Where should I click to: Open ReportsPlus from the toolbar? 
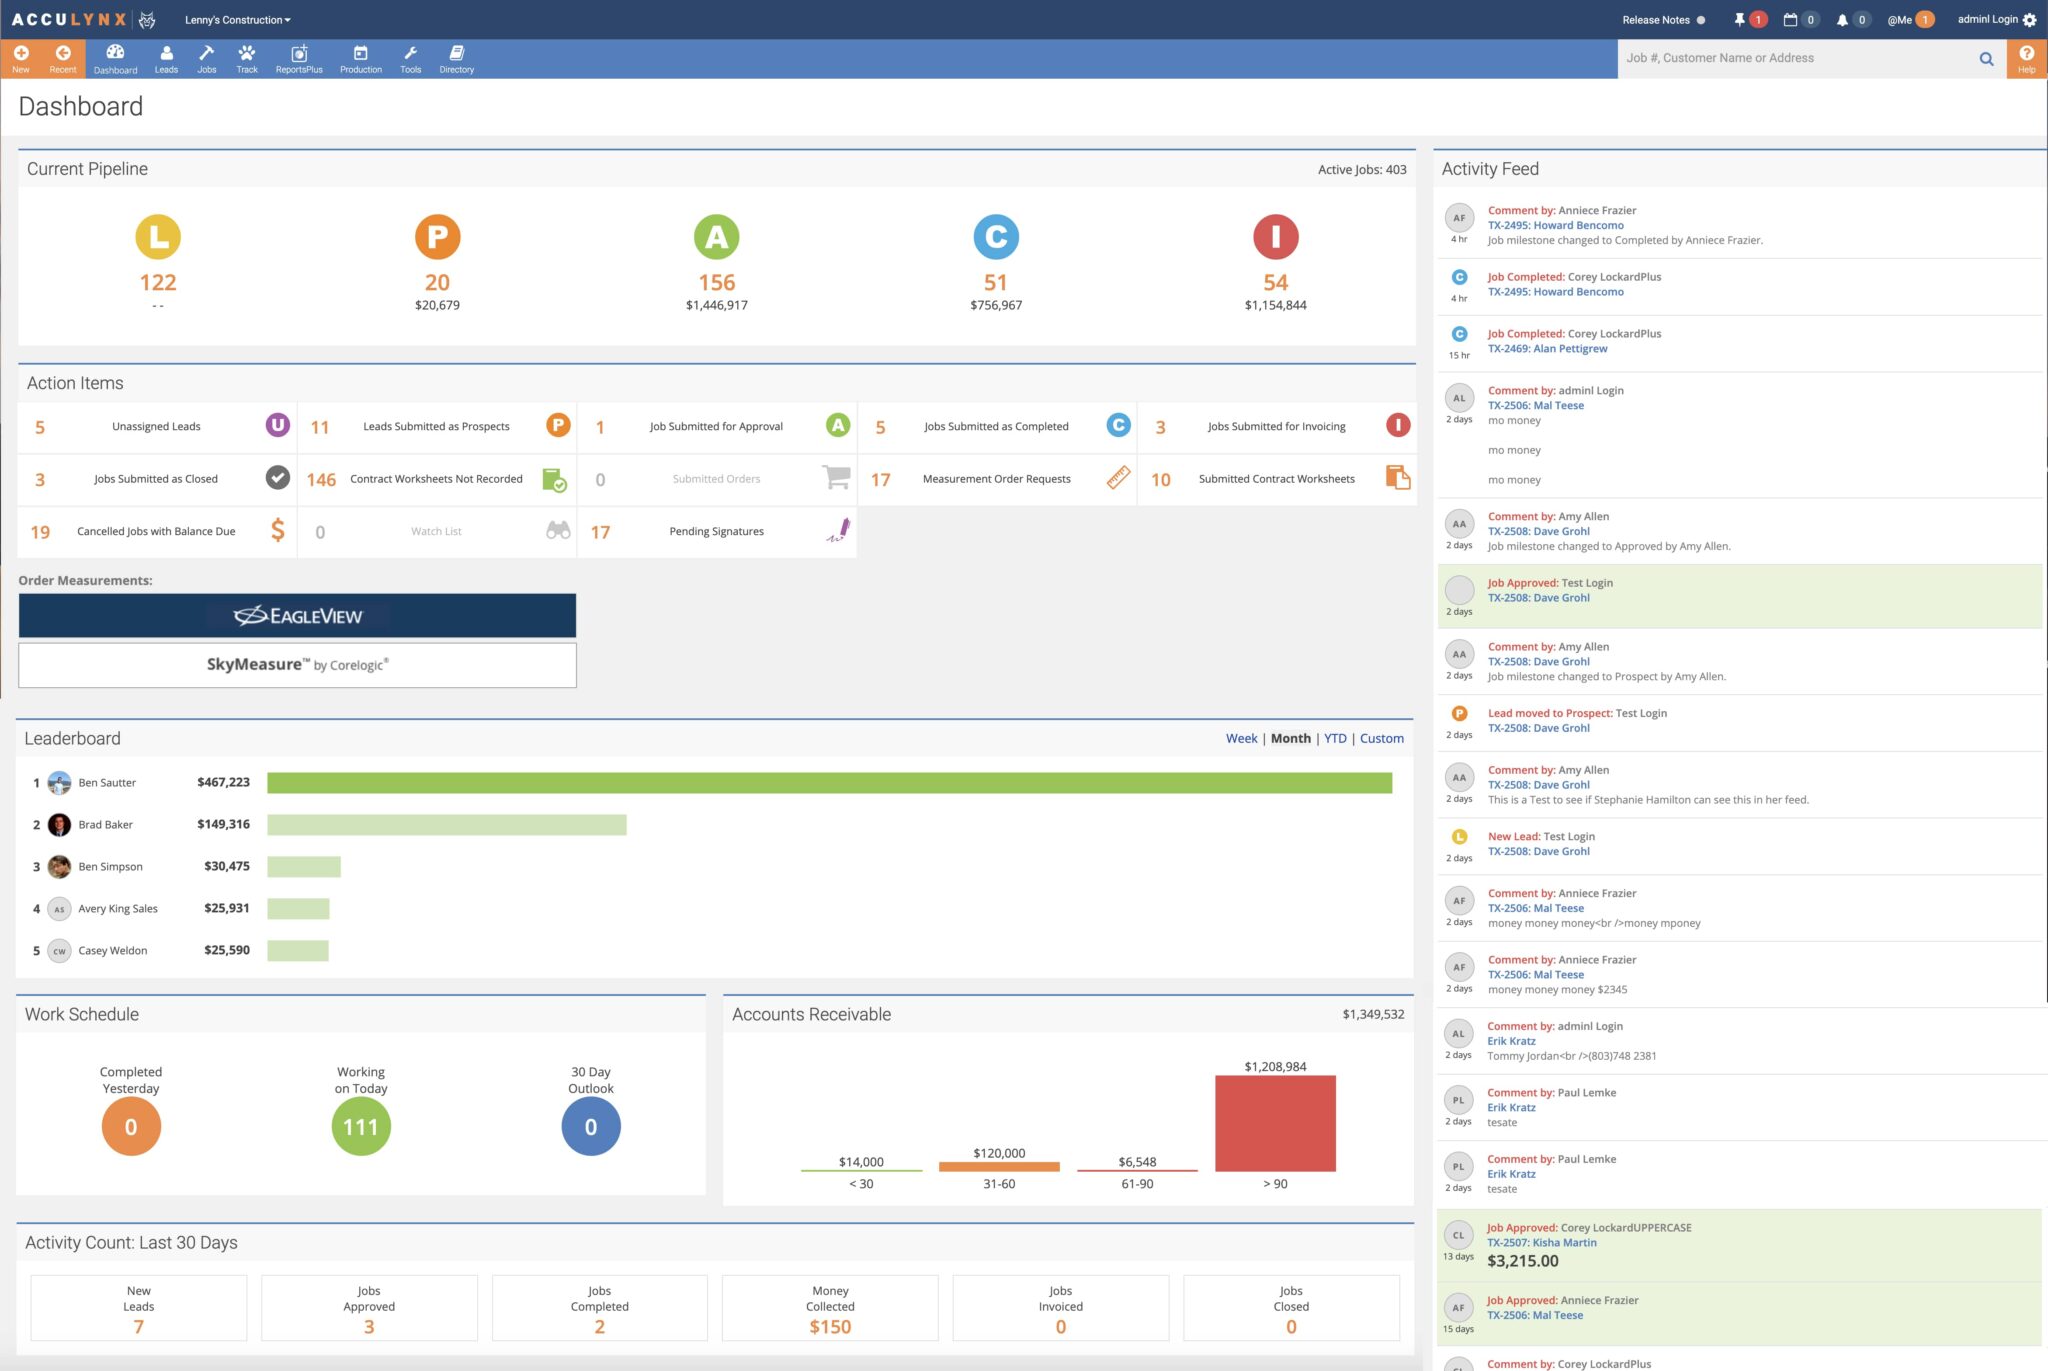click(298, 55)
